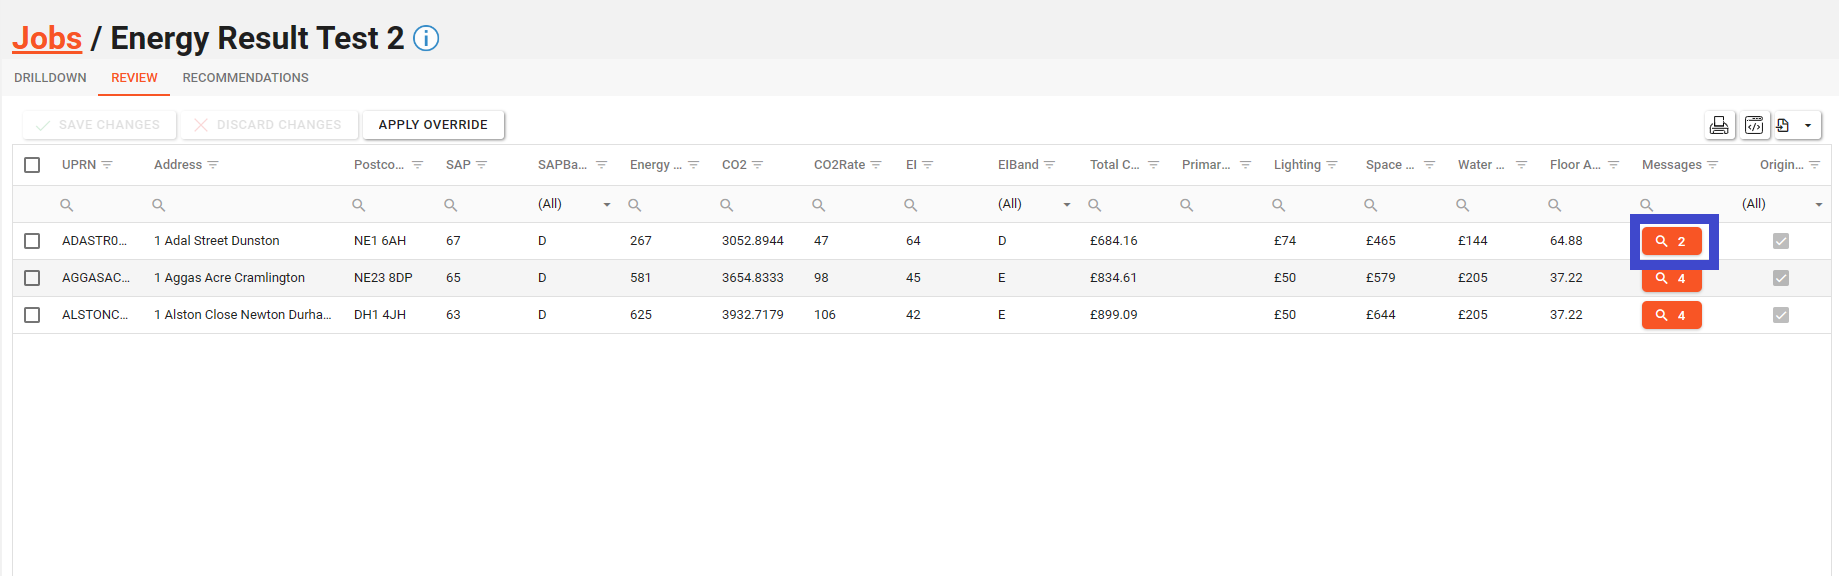
Task: Open messages for 1 Adal Street Dunston
Action: pos(1671,241)
